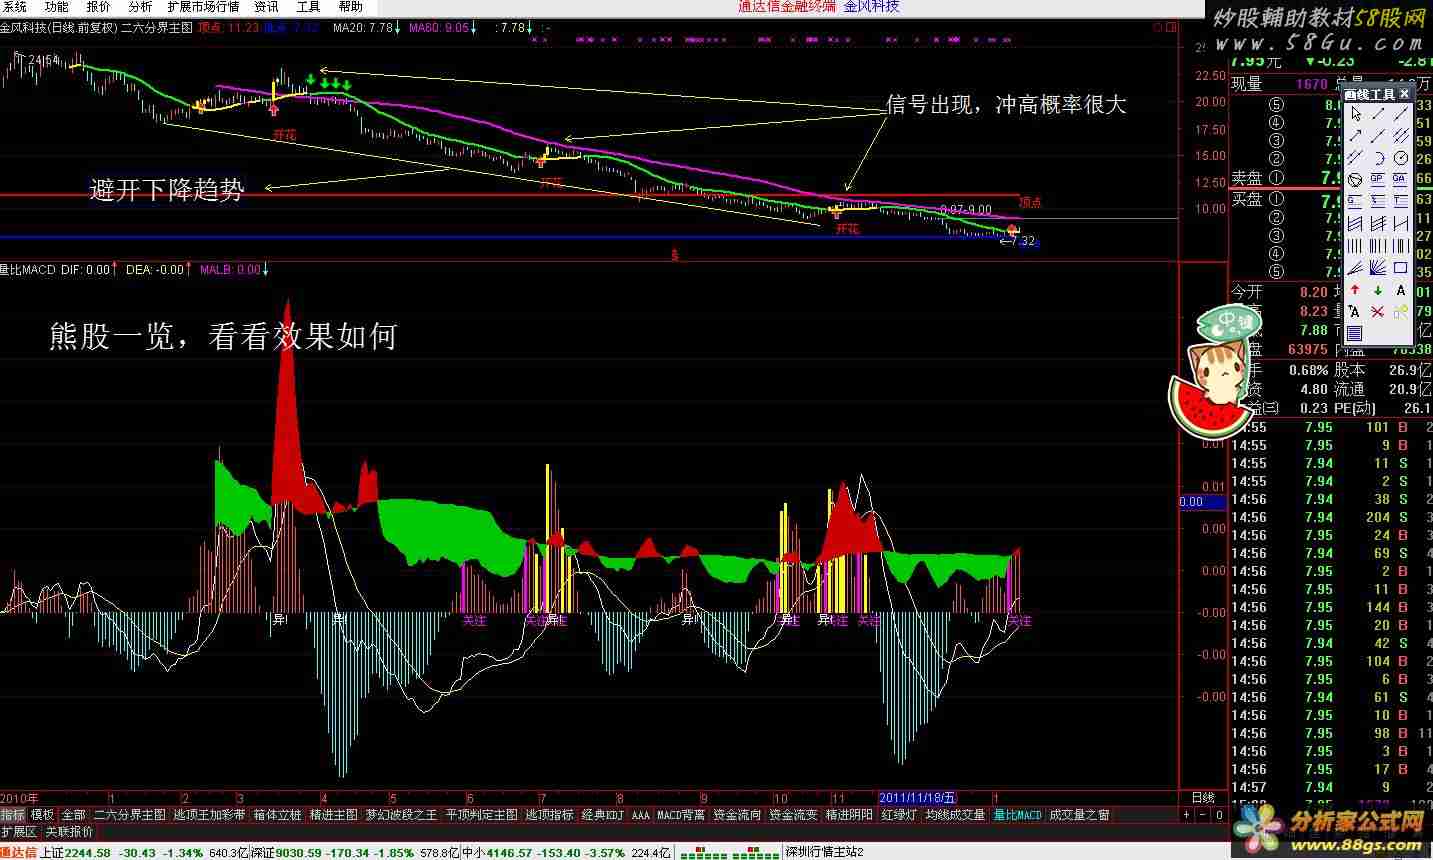The image size is (1433, 860).
Task: Switch to the 指标 tab
Action: coord(13,815)
